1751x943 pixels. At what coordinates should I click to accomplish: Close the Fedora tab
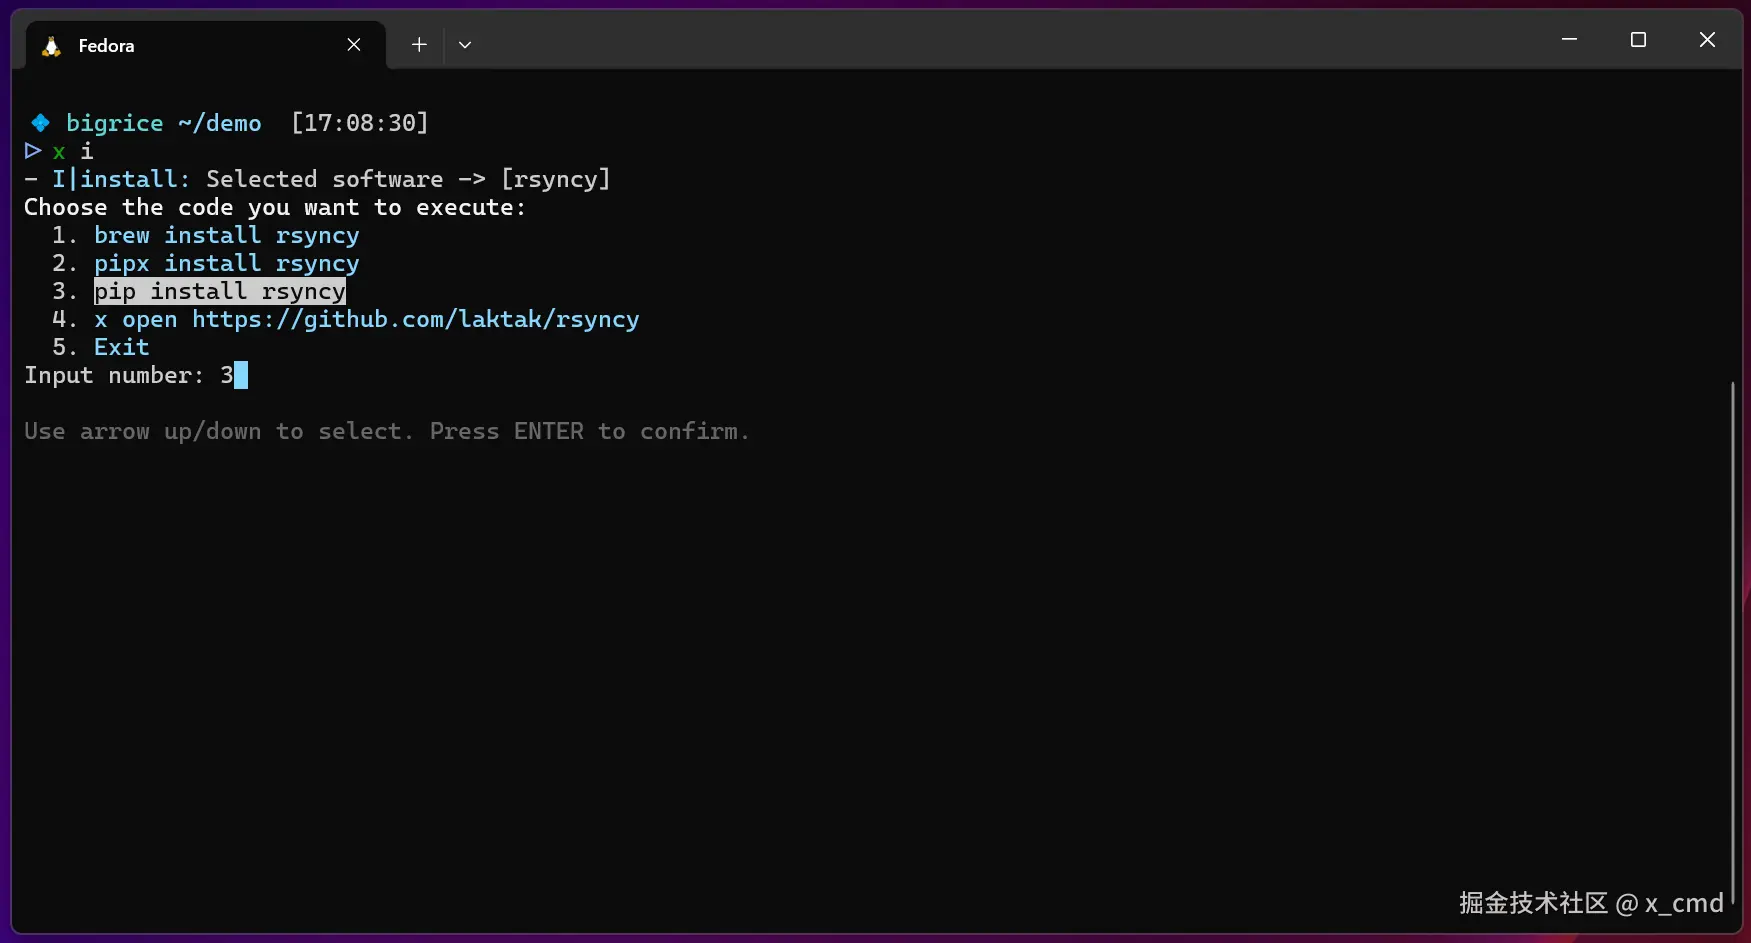[354, 45]
